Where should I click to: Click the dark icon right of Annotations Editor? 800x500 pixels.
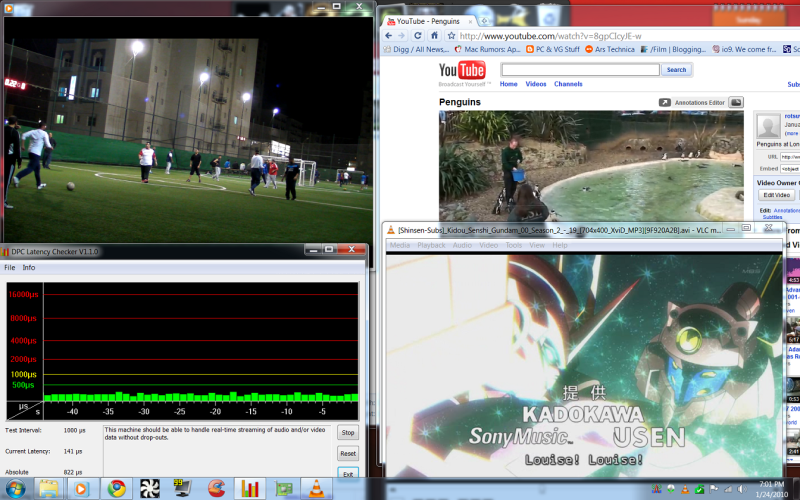point(736,103)
